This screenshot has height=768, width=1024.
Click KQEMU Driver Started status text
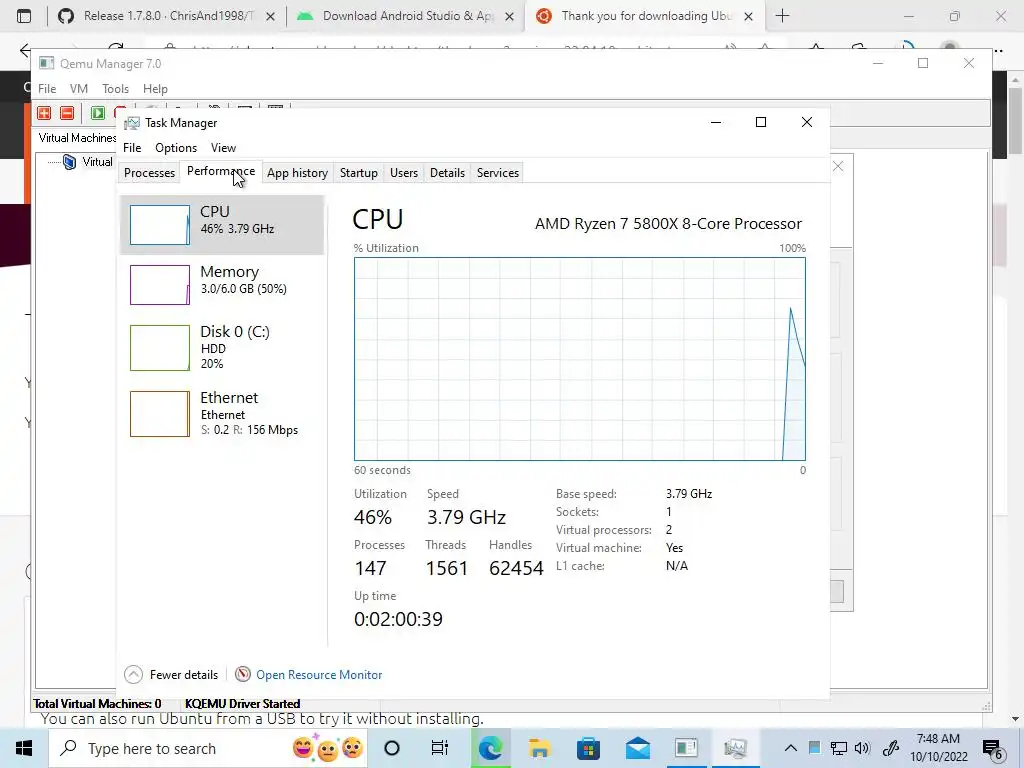[x=242, y=703]
